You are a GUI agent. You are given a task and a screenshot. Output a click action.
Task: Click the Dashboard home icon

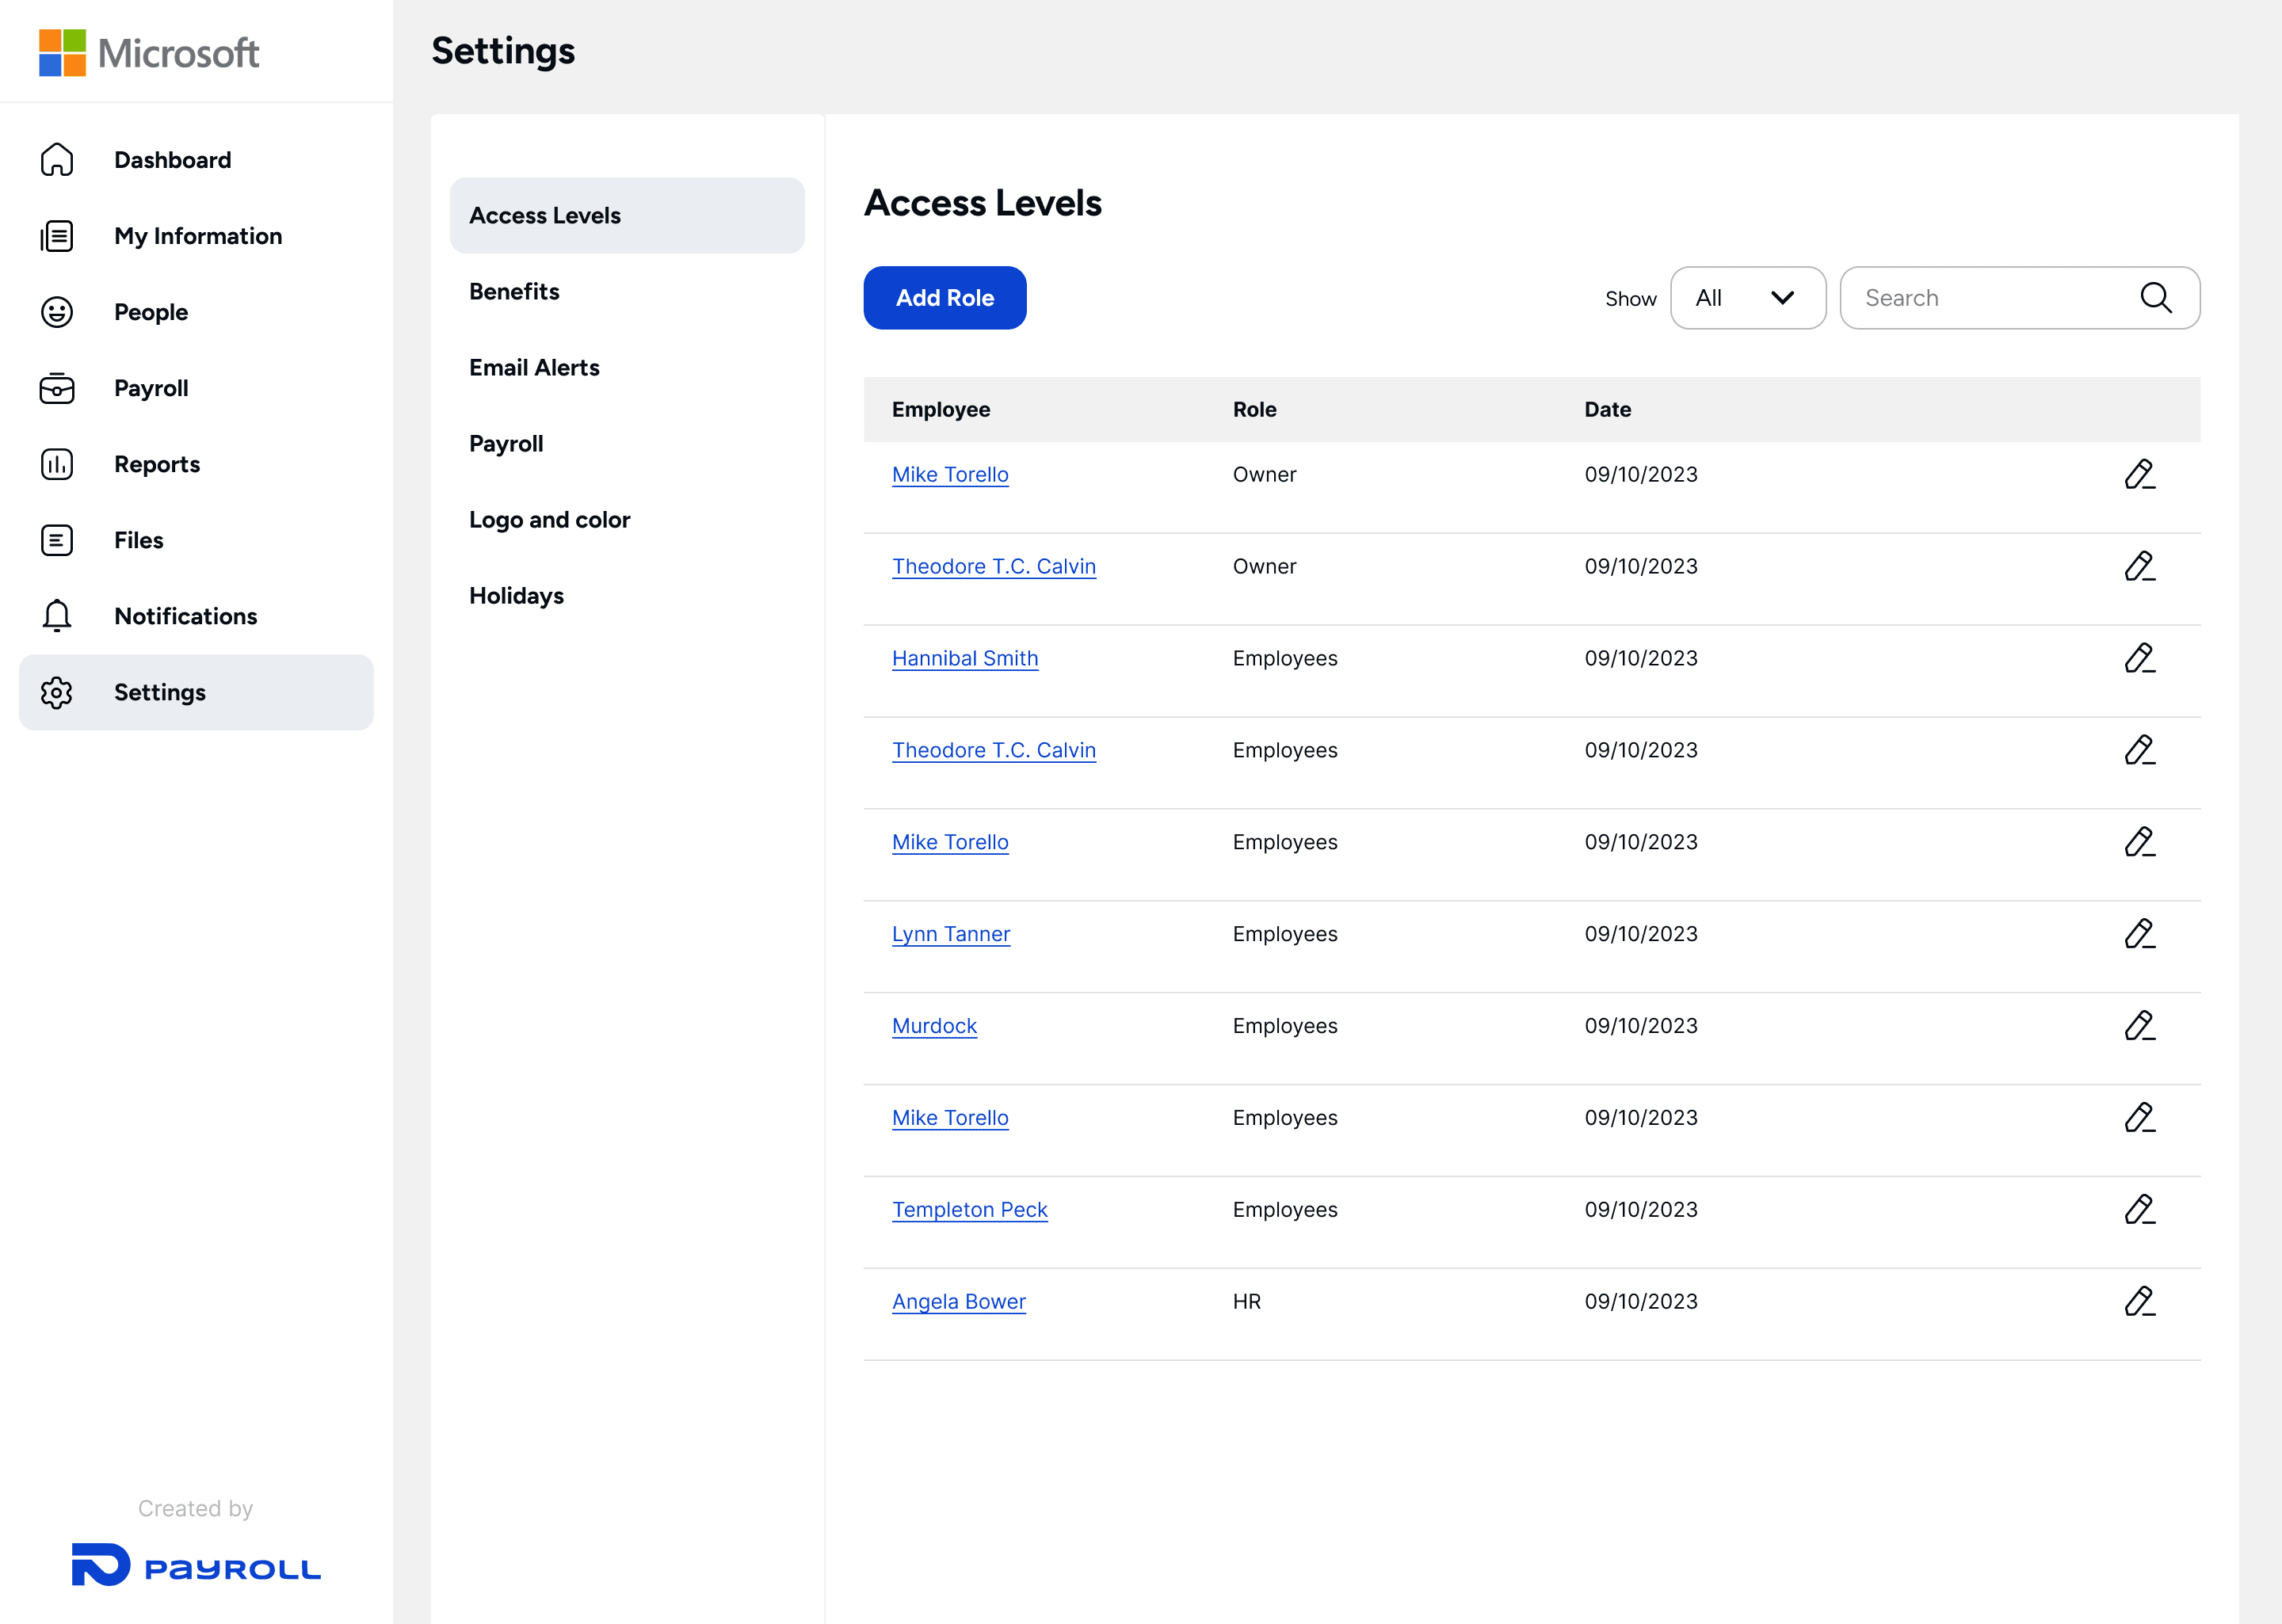(57, 160)
